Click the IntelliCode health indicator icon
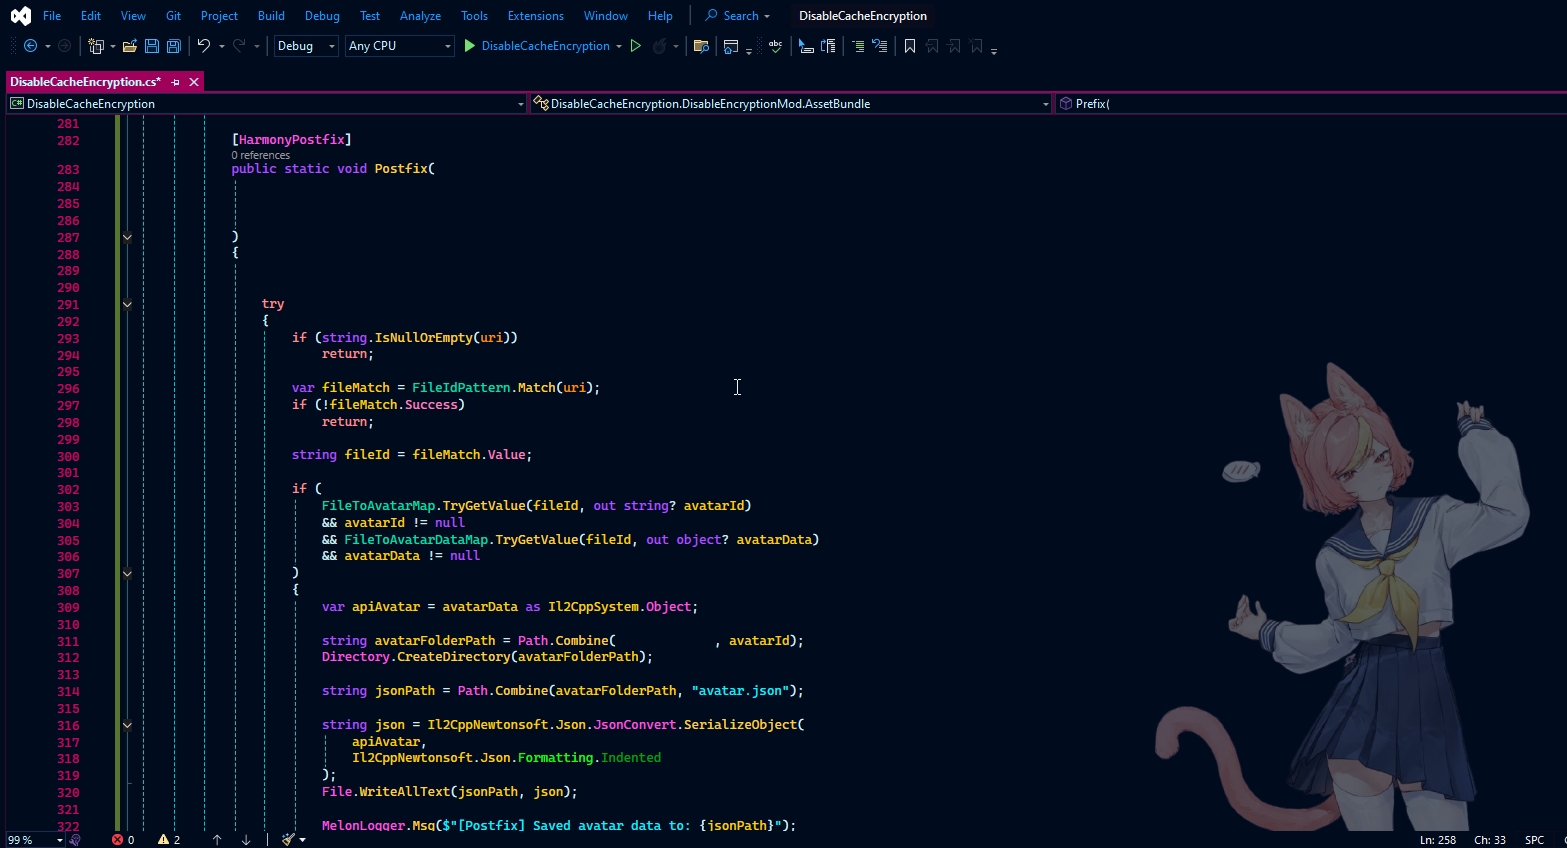The height and width of the screenshot is (848, 1567). 76,840
